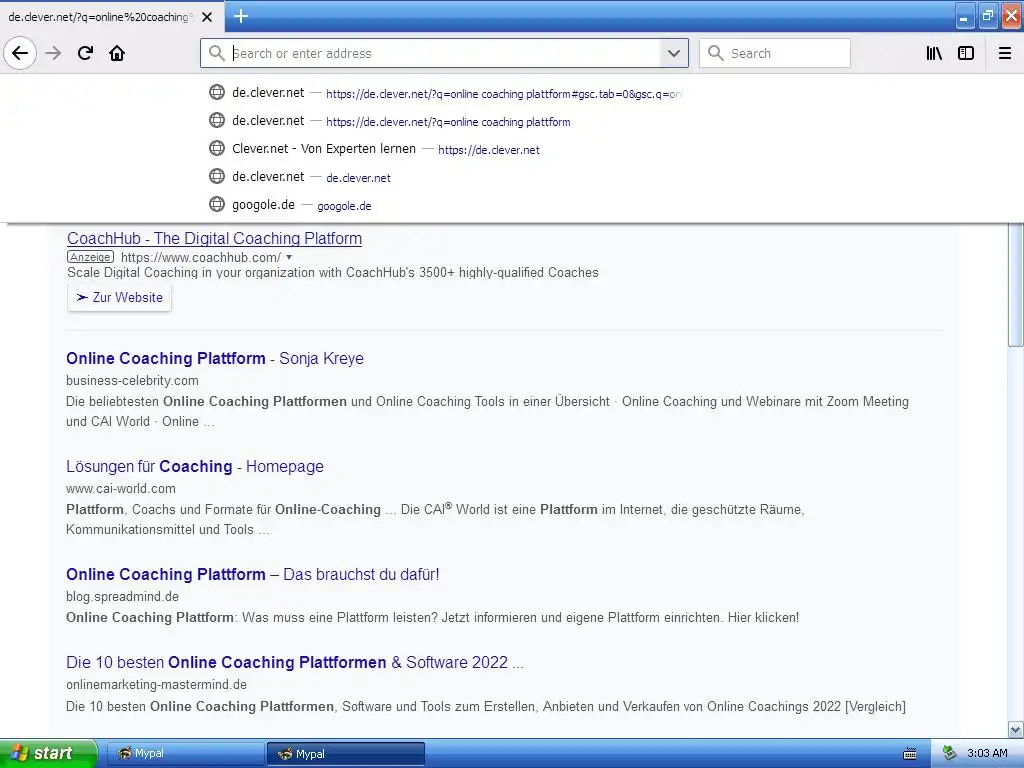Click the scrollbar down arrow
Image resolution: width=1024 pixels, height=768 pixels.
click(1016, 729)
